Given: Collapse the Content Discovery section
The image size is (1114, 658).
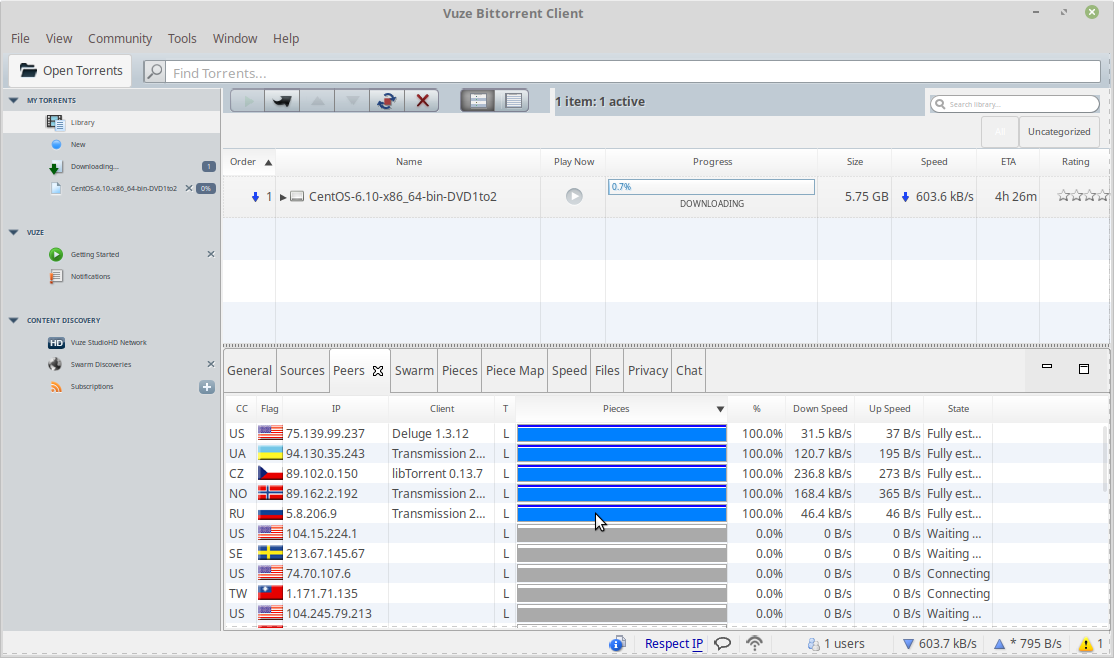Looking at the screenshot, I should tap(13, 320).
